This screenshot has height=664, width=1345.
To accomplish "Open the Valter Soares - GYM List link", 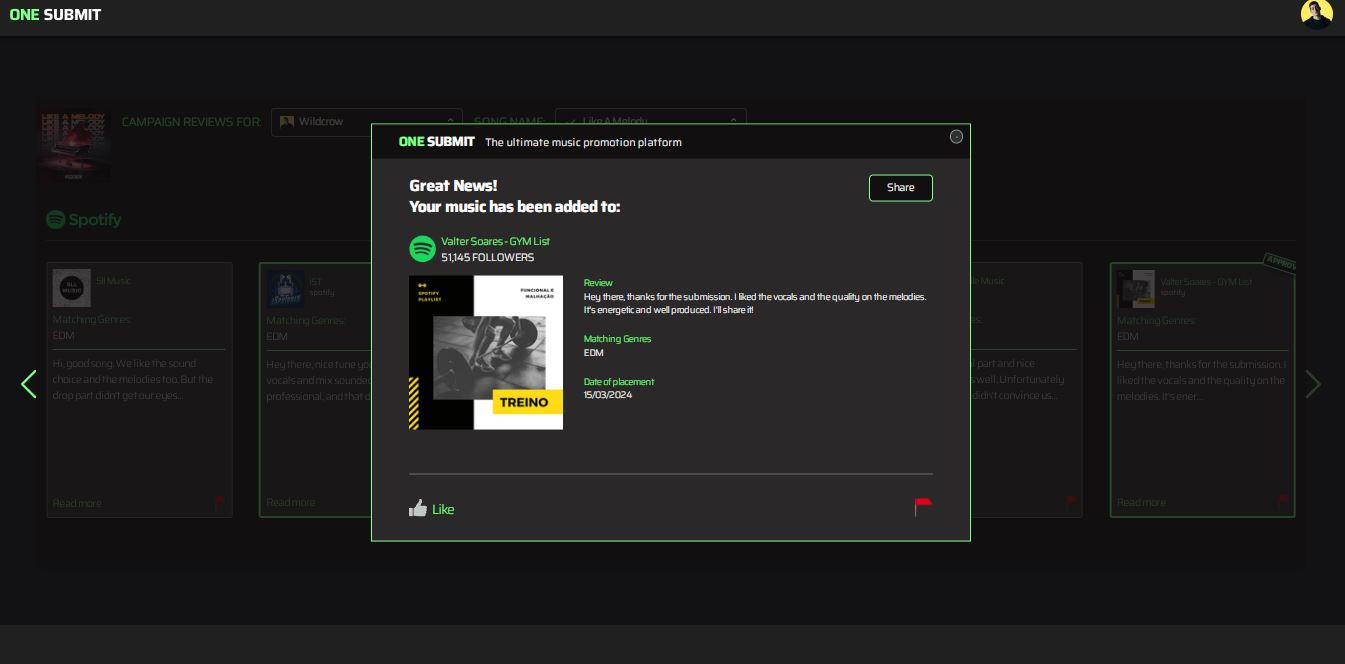I will tap(495, 241).
